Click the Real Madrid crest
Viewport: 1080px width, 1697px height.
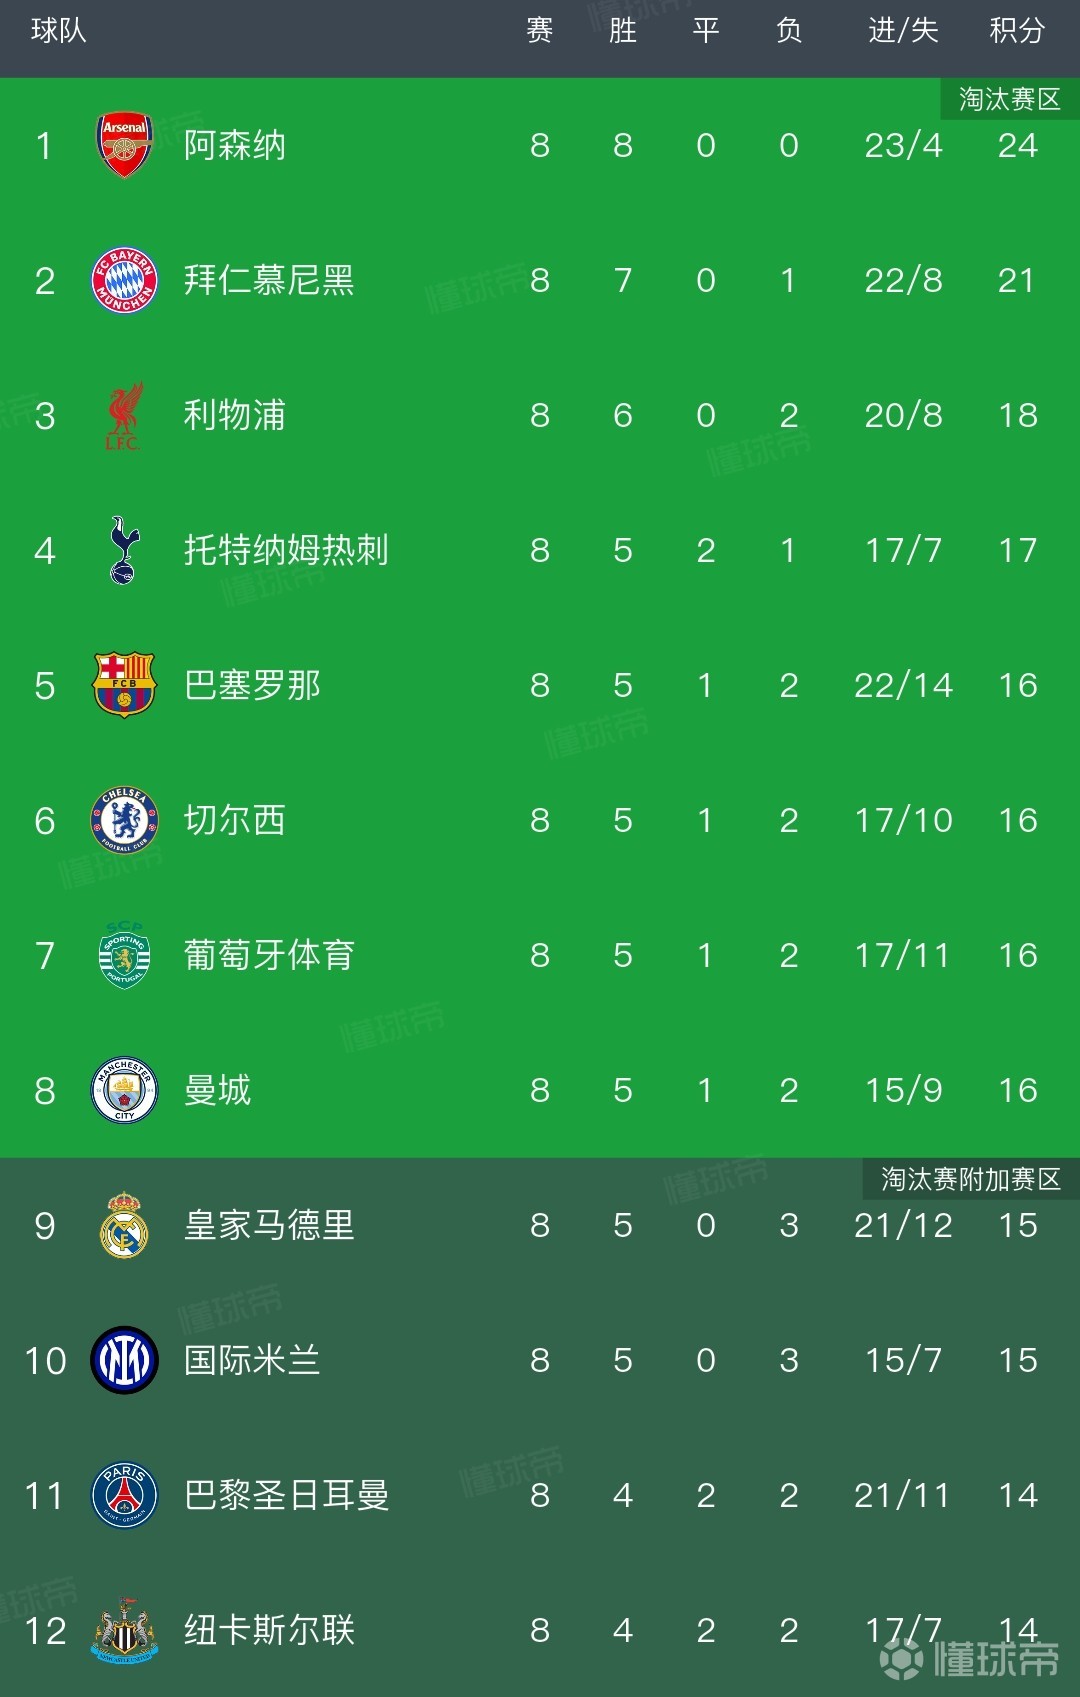pos(124,1225)
